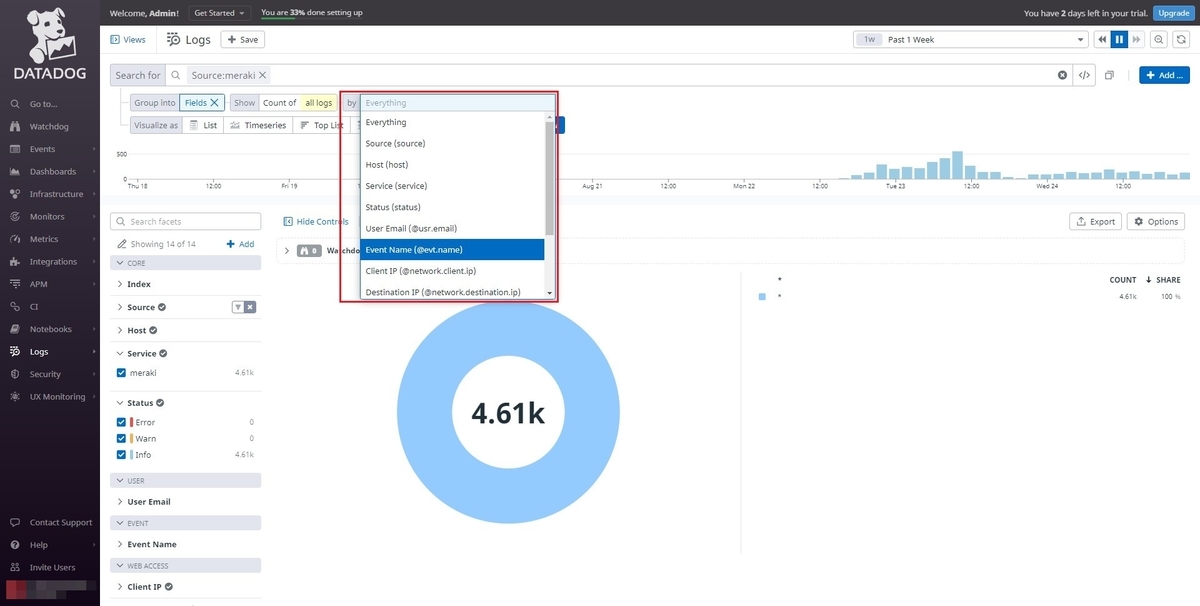Expand the Client IP facet
Viewport: 1200px width, 606px height.
click(x=120, y=587)
